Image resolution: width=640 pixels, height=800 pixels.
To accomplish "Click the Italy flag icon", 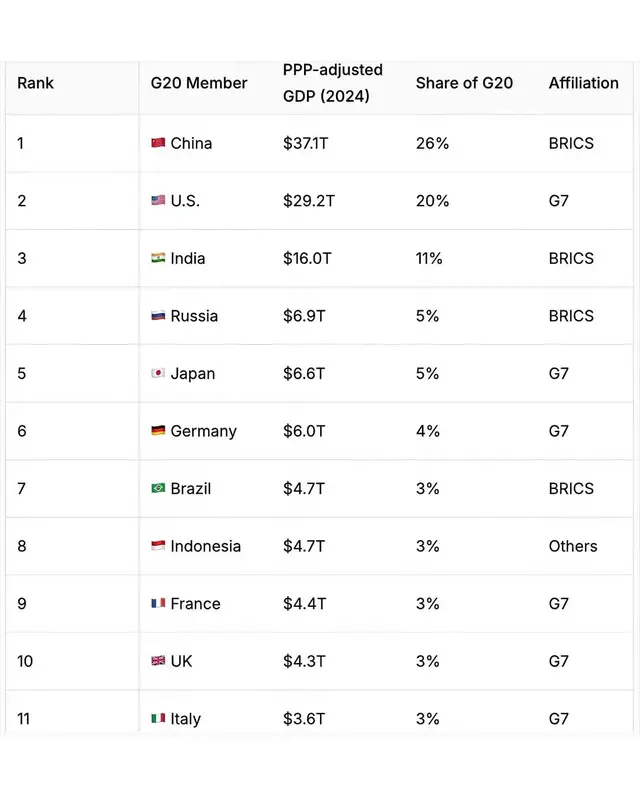I will tap(158, 718).
